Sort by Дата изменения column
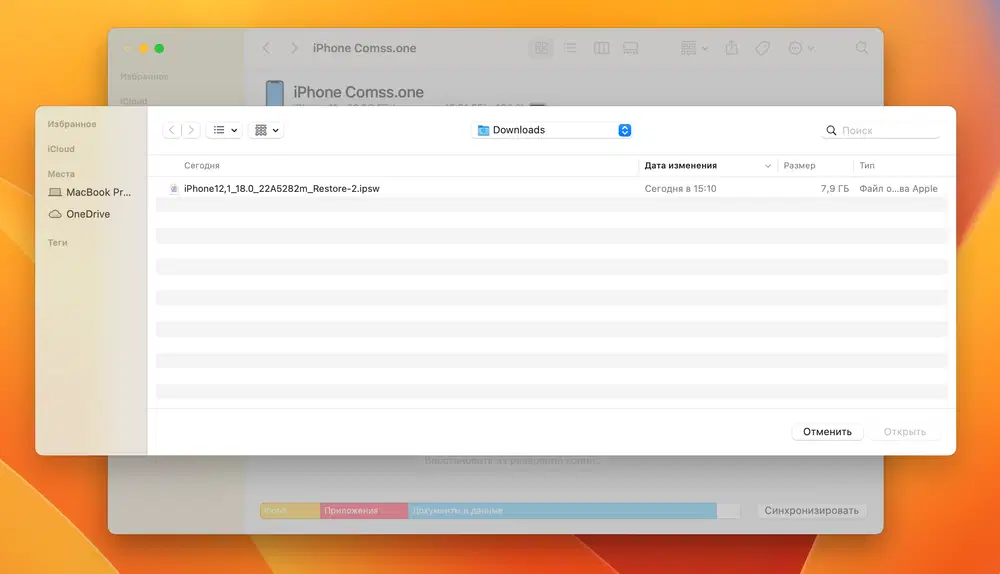Screen dimensions: 1000x574 coord(707,165)
